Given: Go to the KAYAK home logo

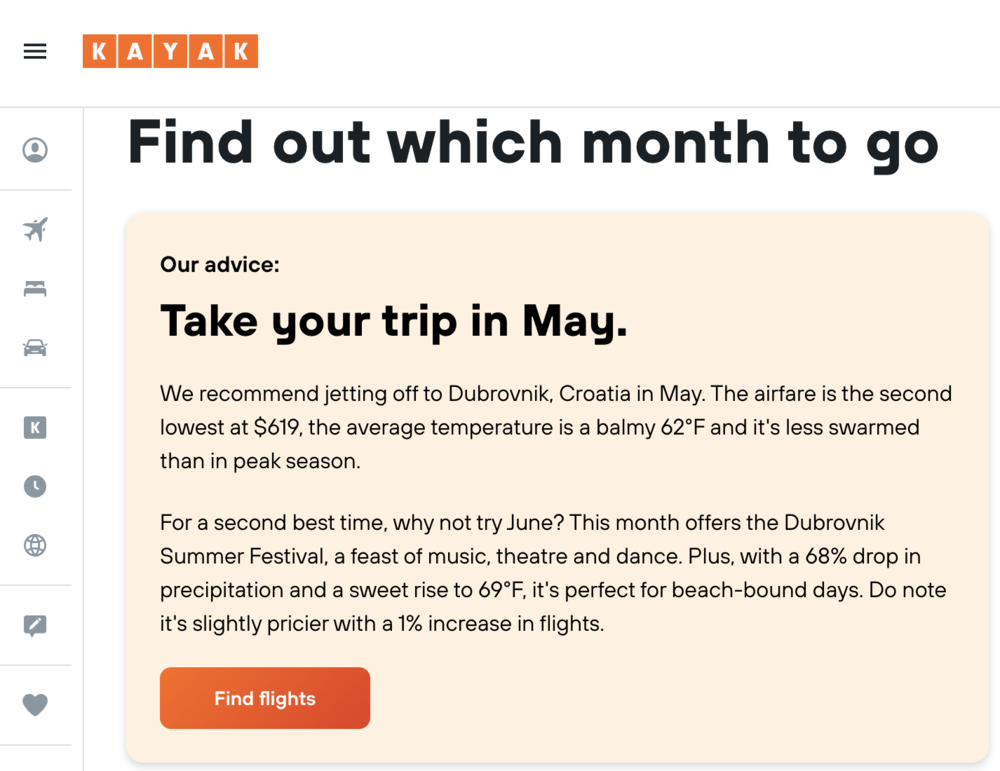Looking at the screenshot, I should 170,51.
